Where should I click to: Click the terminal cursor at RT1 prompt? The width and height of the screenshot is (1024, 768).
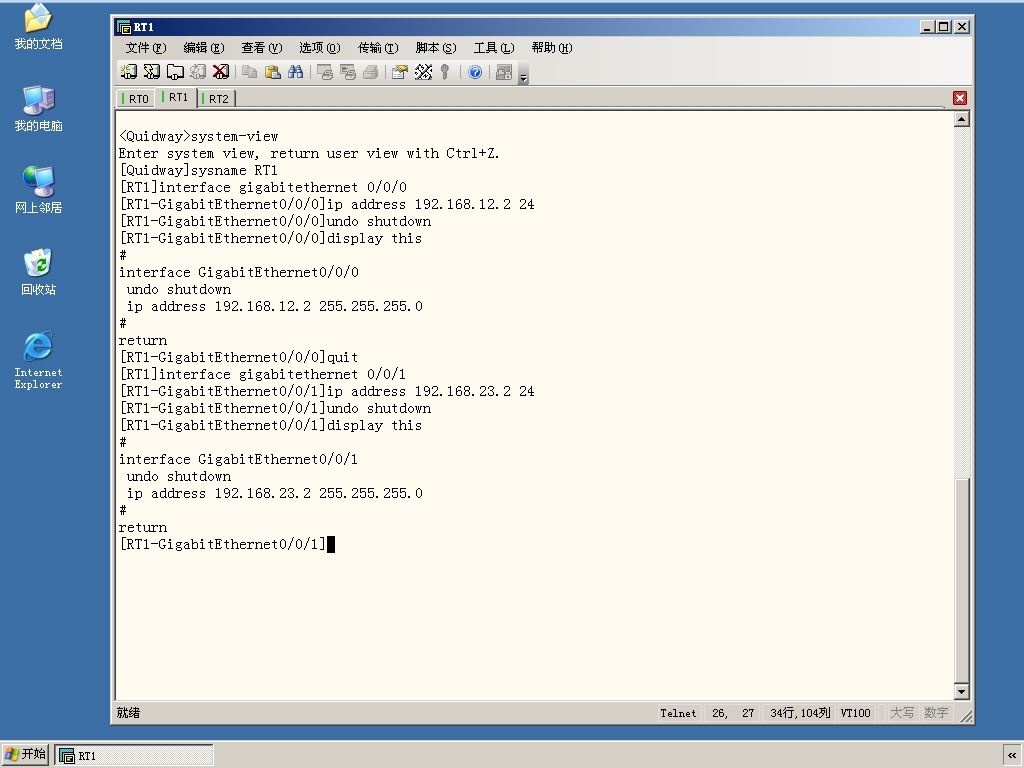point(331,544)
